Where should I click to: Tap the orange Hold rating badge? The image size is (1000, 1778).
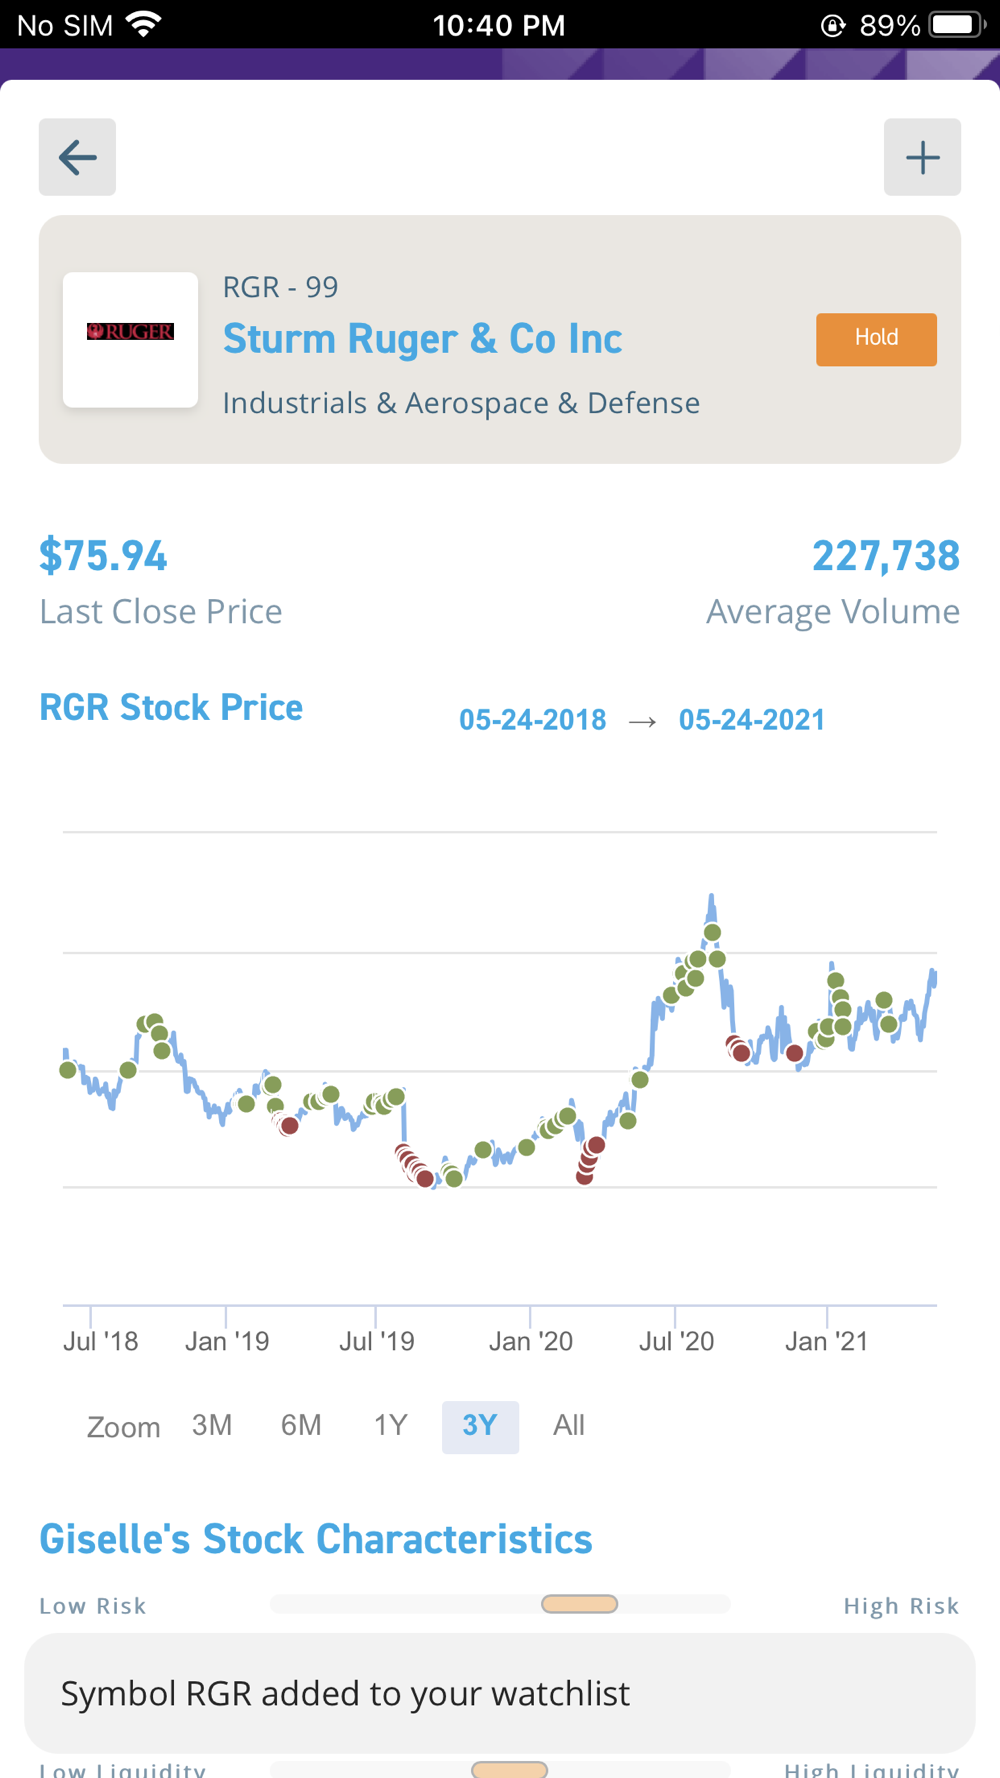pos(876,339)
